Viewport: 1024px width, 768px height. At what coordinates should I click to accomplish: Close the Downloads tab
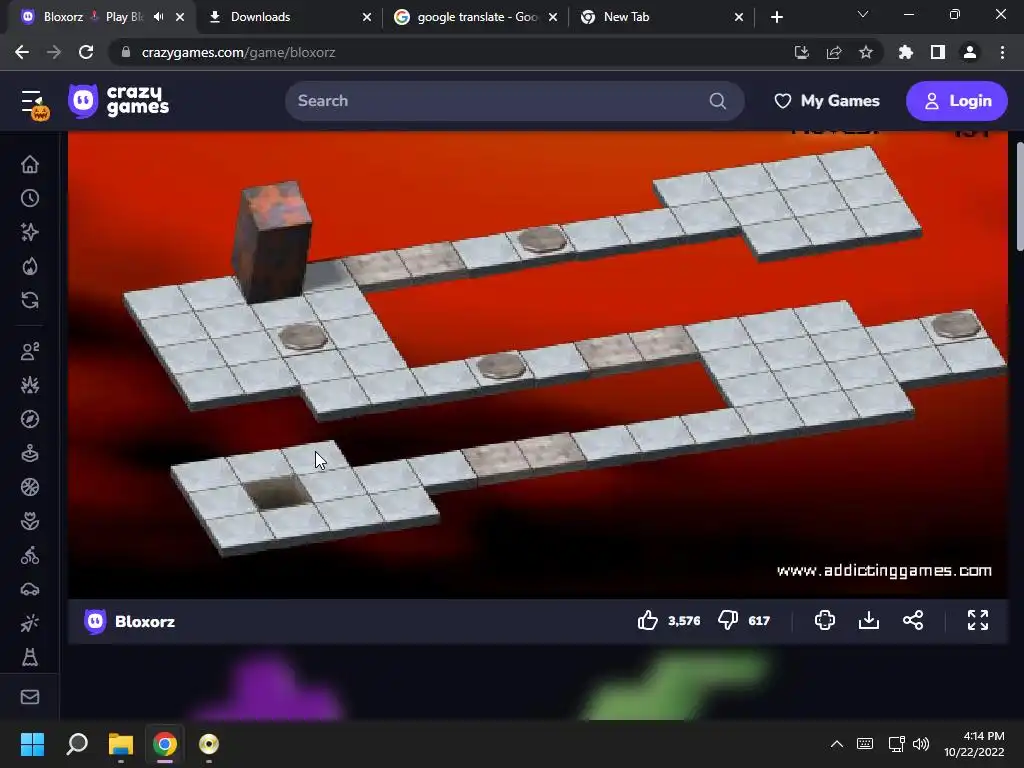(367, 17)
